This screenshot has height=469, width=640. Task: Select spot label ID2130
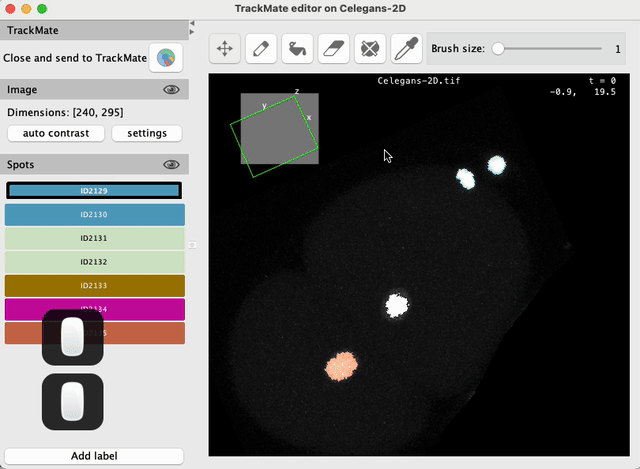95,215
